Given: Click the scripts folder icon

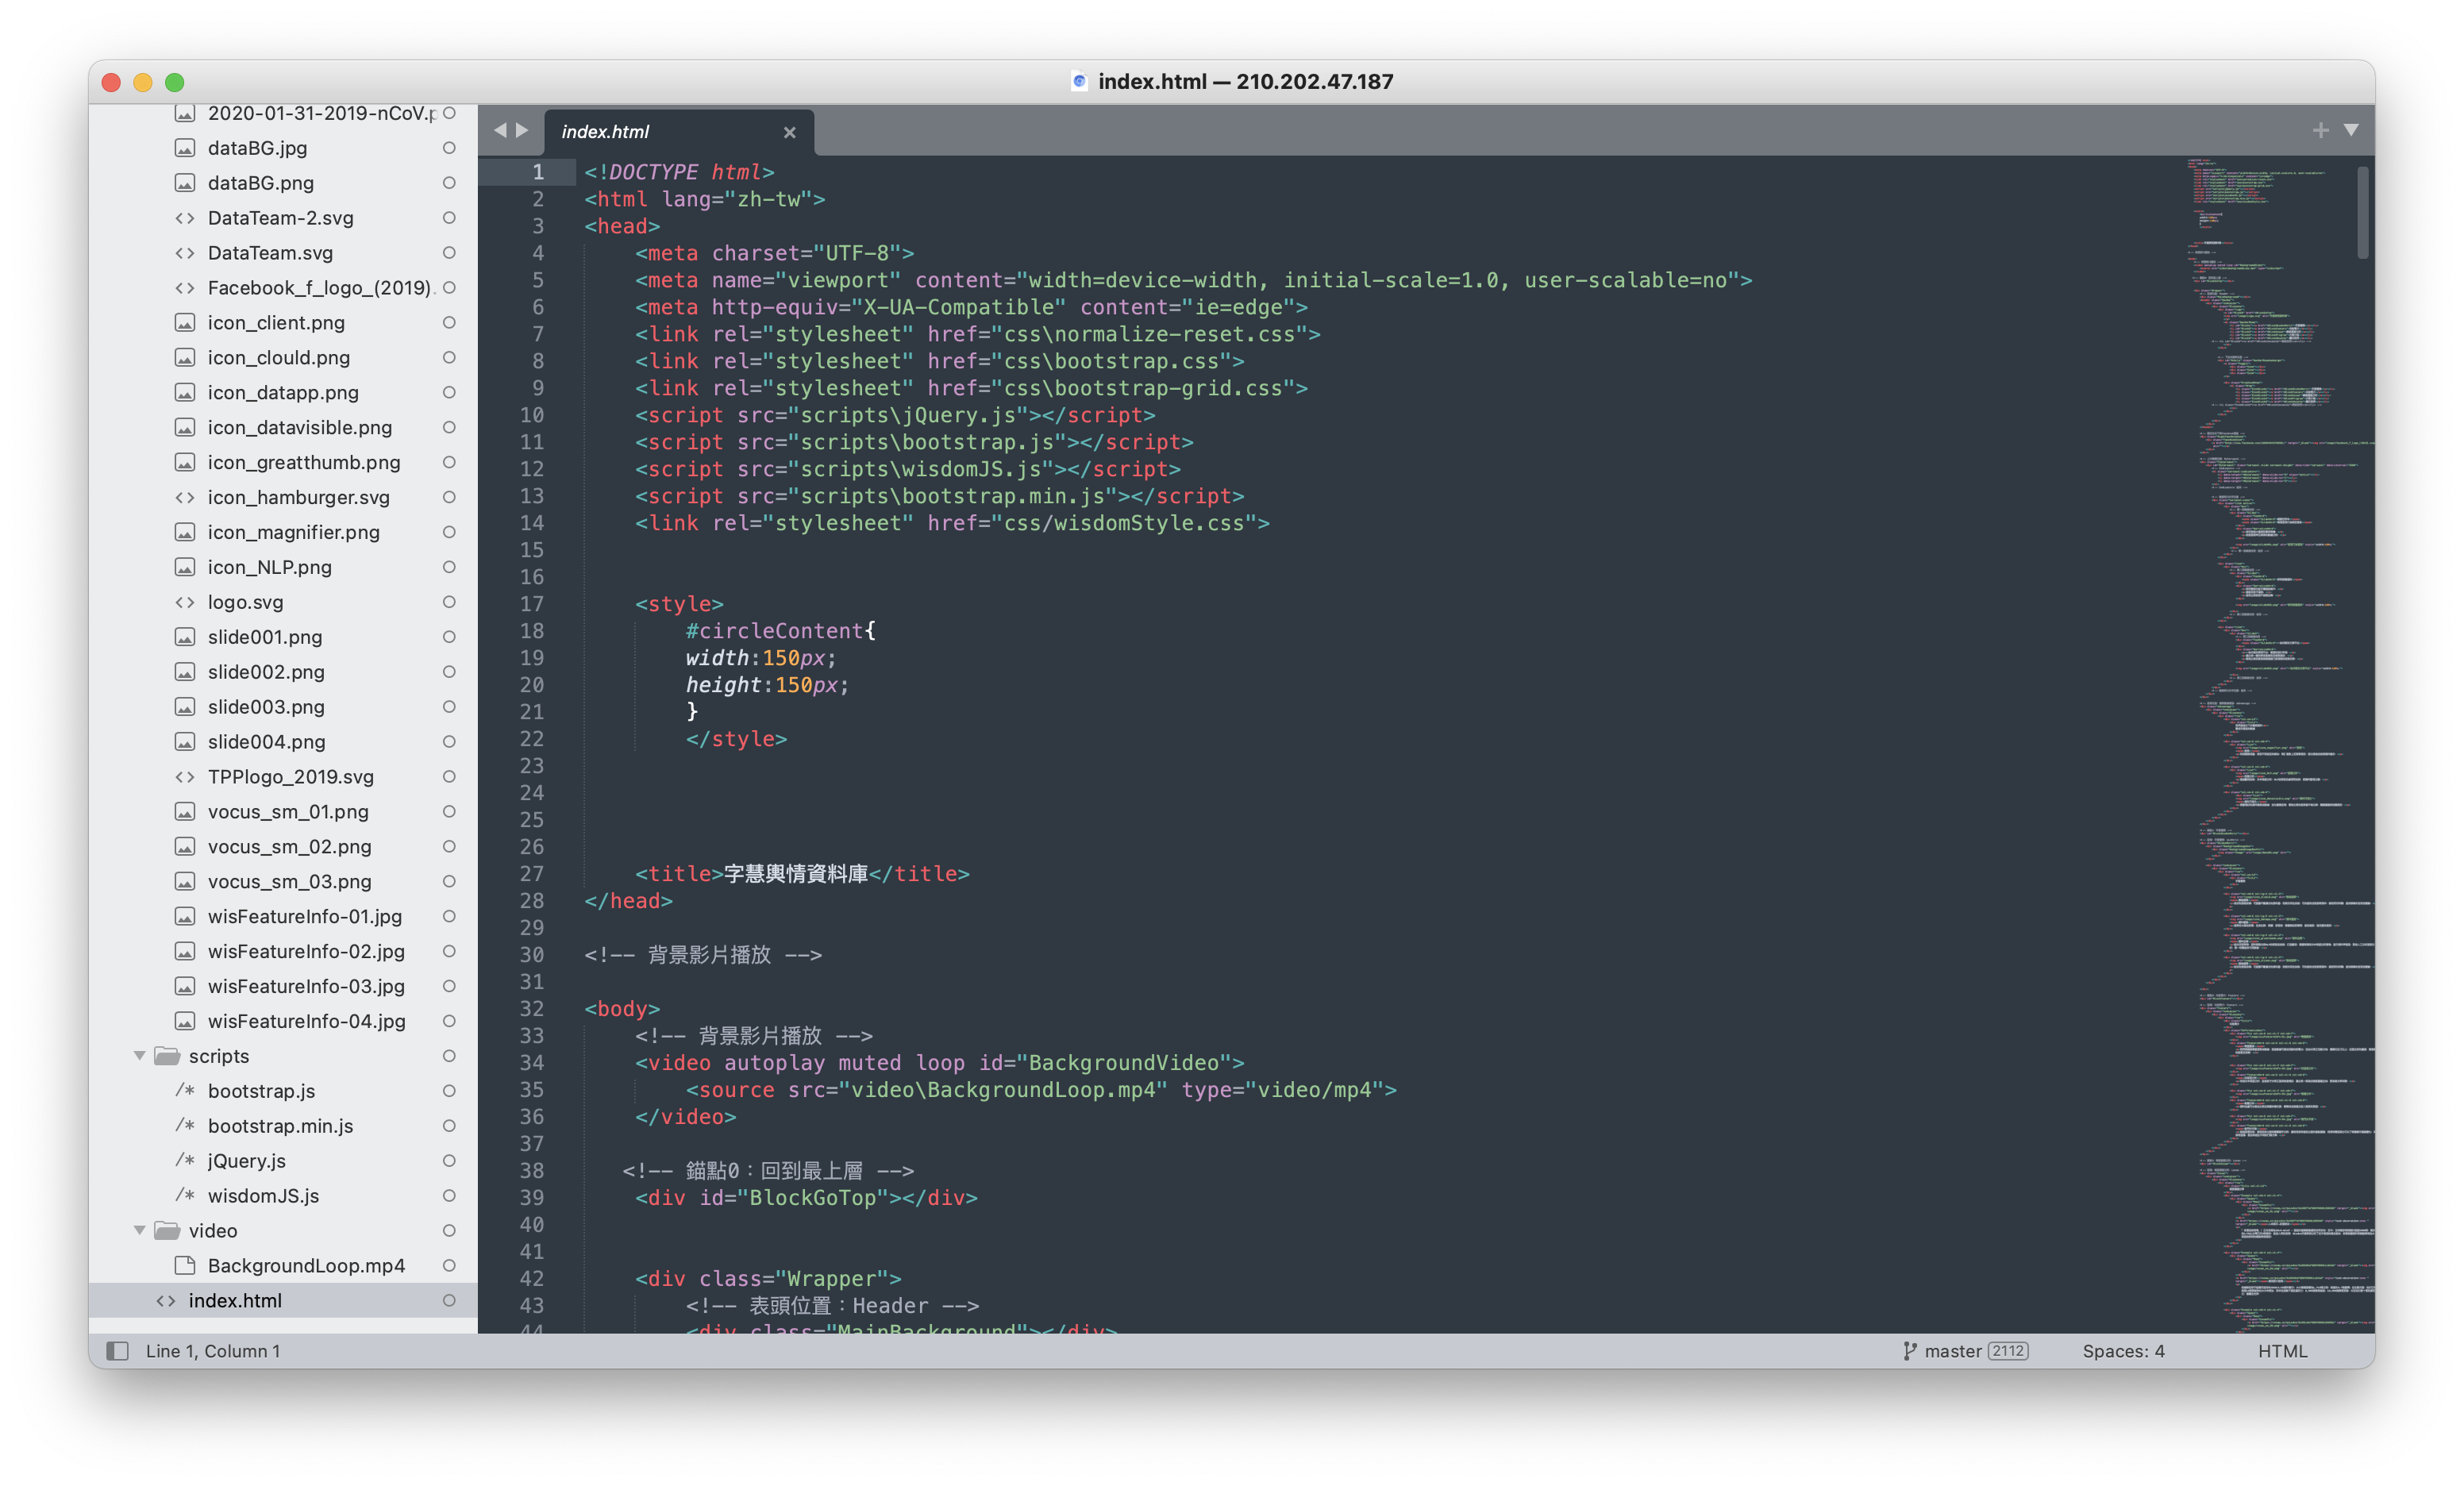Looking at the screenshot, I should tap(167, 1056).
